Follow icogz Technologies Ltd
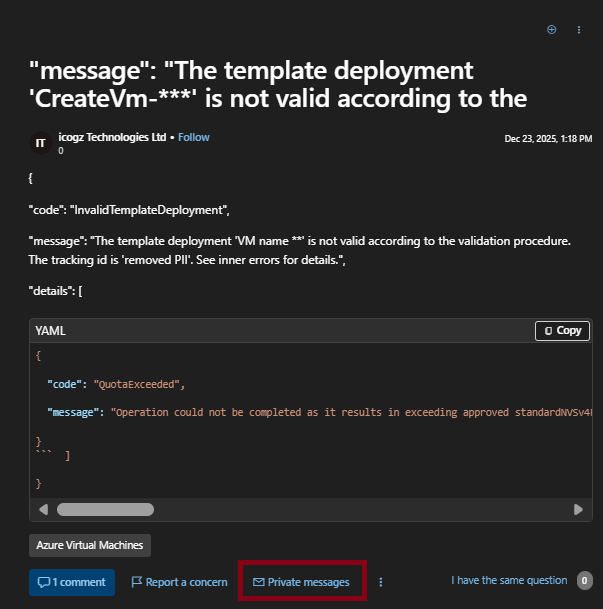 point(194,137)
